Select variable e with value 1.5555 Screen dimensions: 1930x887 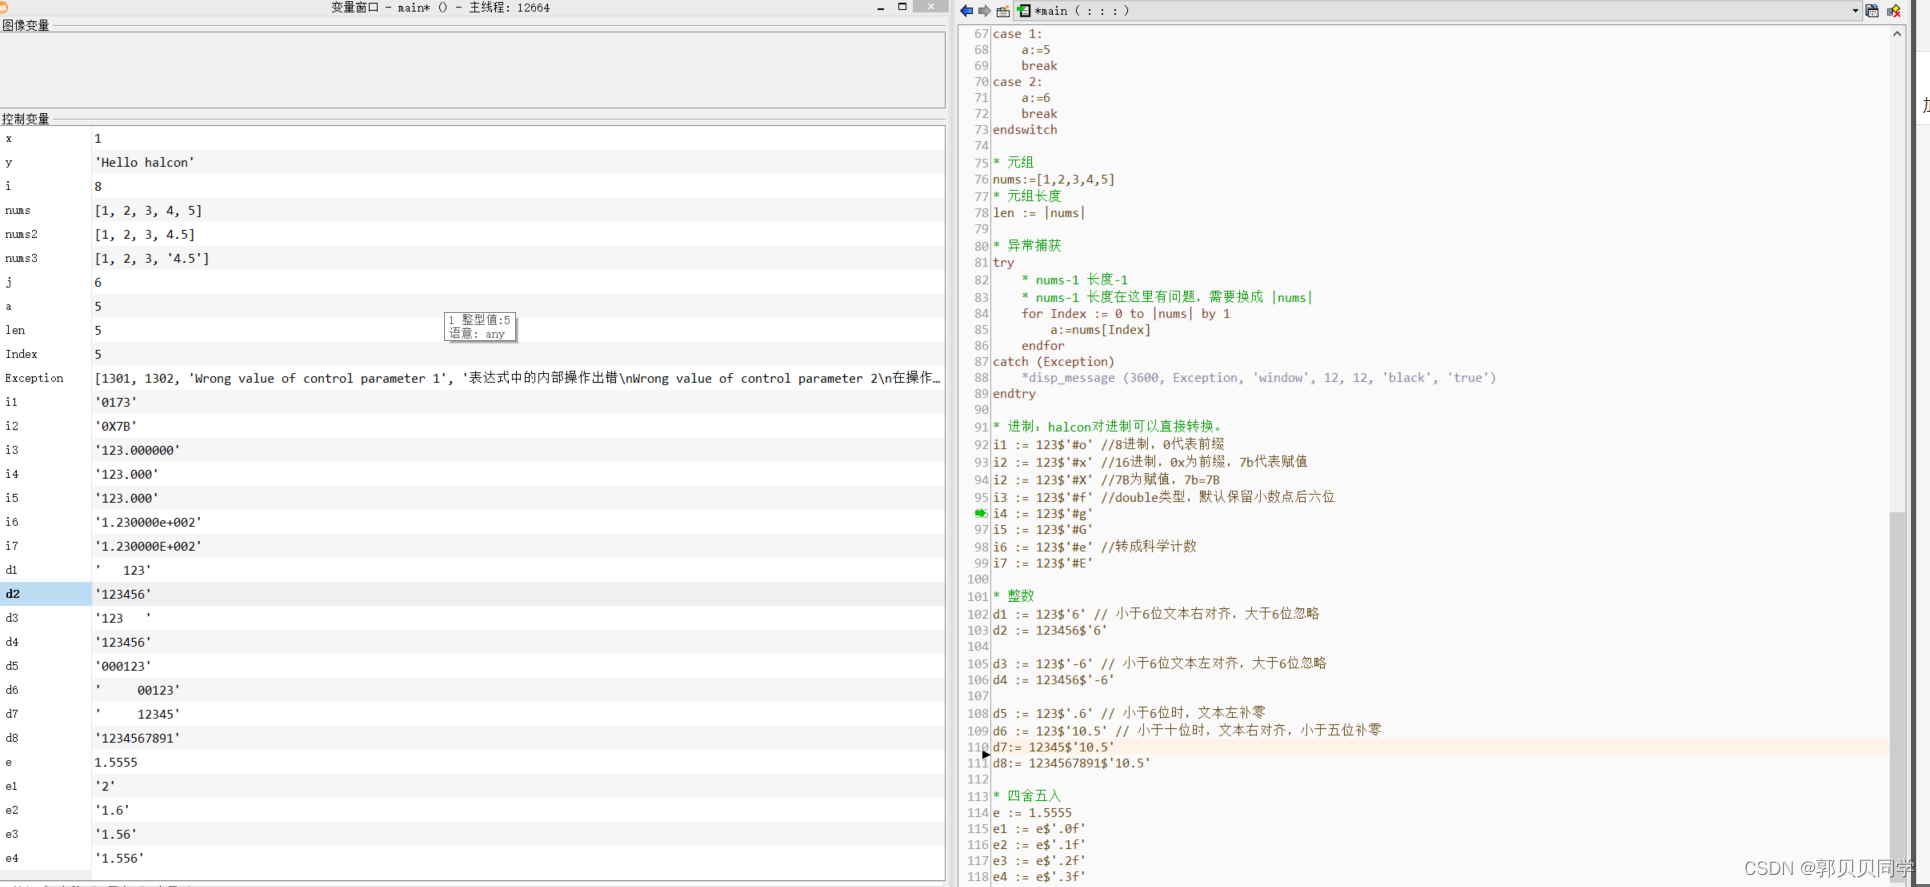pyautogui.click(x=472, y=762)
